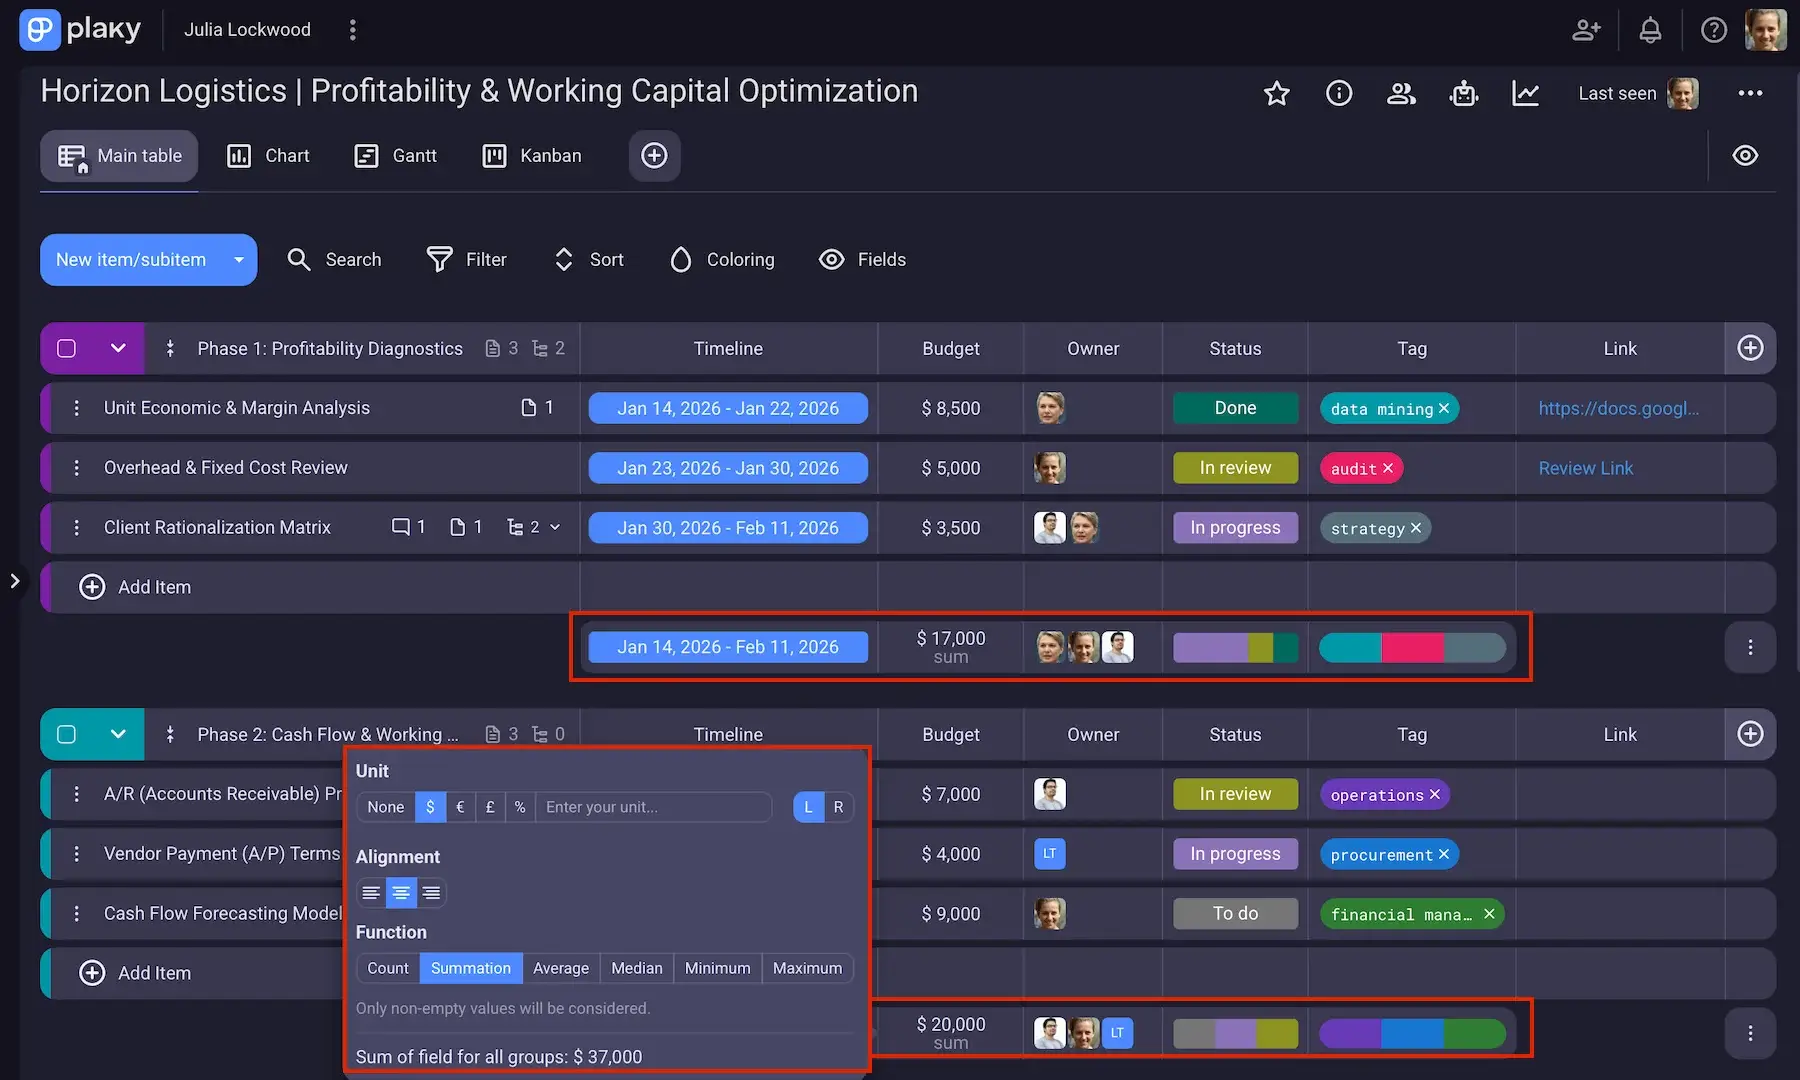Check the Phase 1 group checkbox

click(66, 349)
